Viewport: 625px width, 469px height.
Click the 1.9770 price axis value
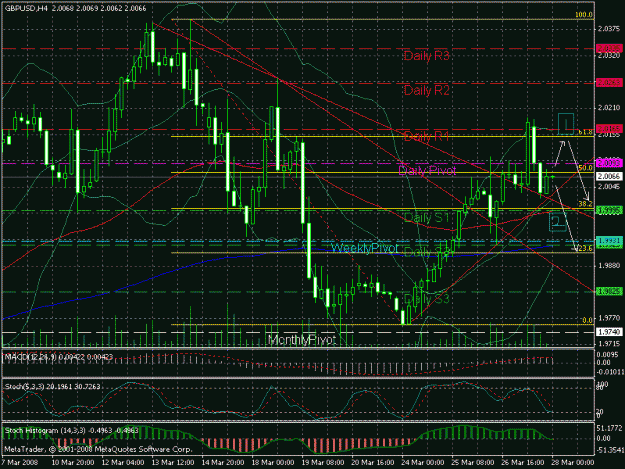[x=609, y=318]
